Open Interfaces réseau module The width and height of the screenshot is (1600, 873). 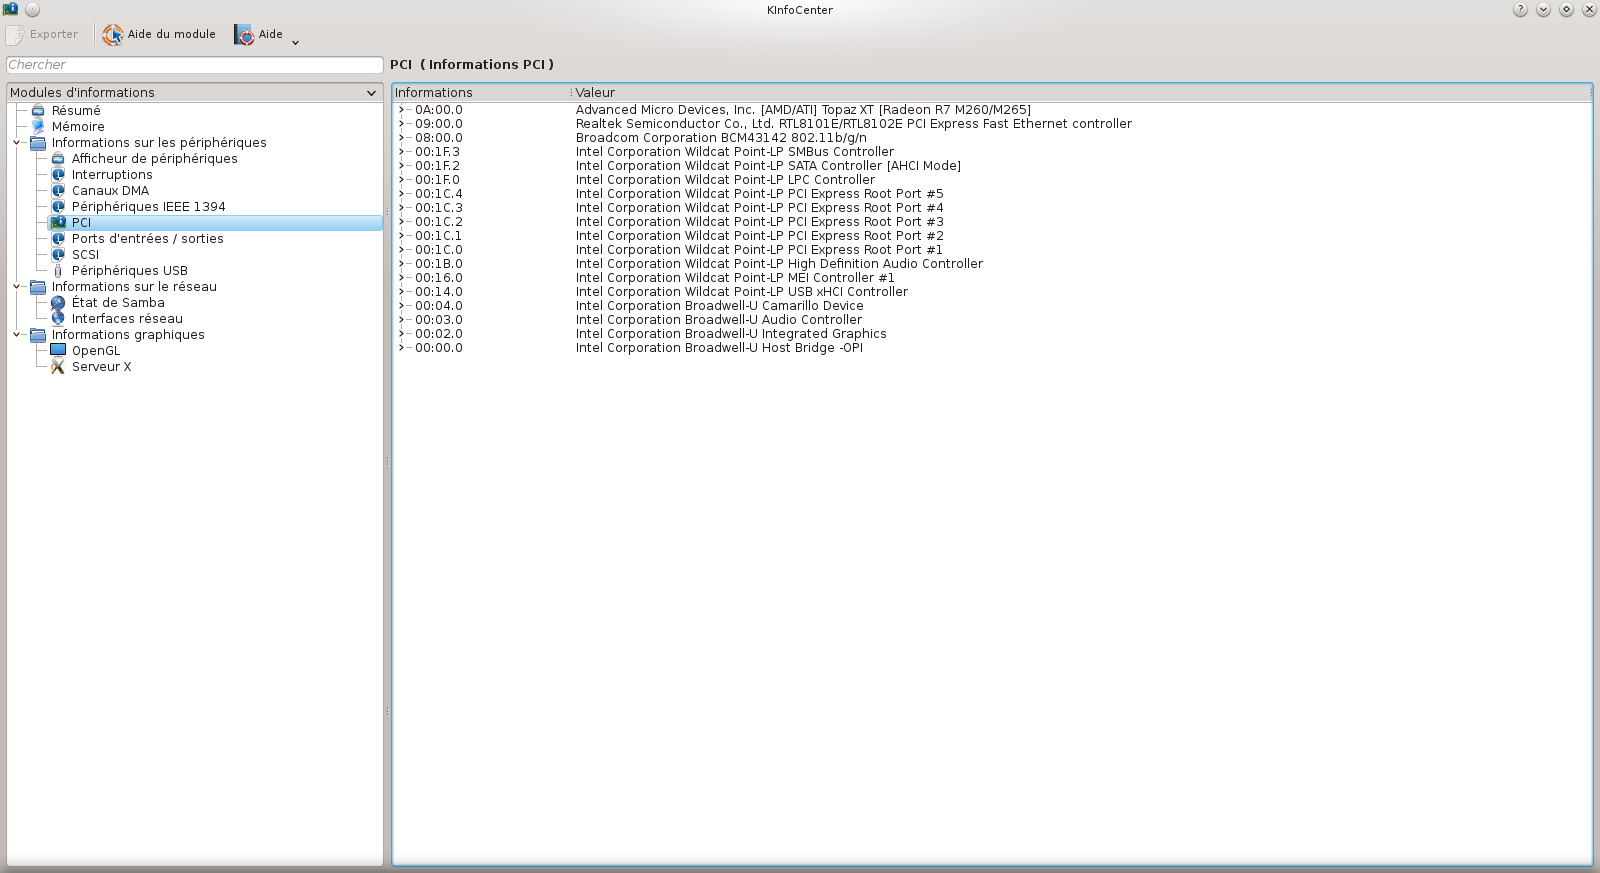pyautogui.click(x=127, y=319)
